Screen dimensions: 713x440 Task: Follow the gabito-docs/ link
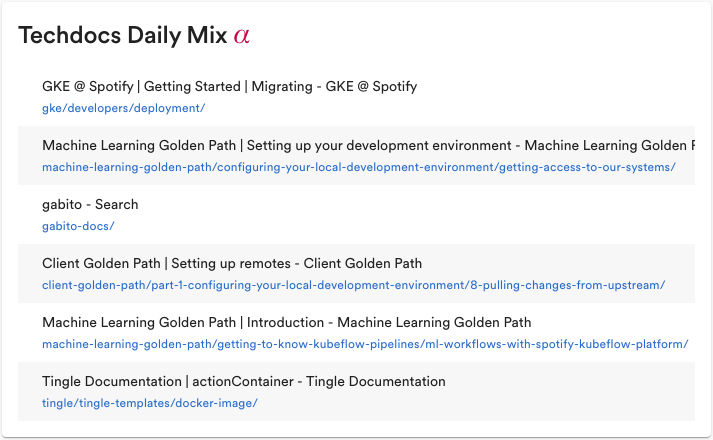[x=78, y=226]
